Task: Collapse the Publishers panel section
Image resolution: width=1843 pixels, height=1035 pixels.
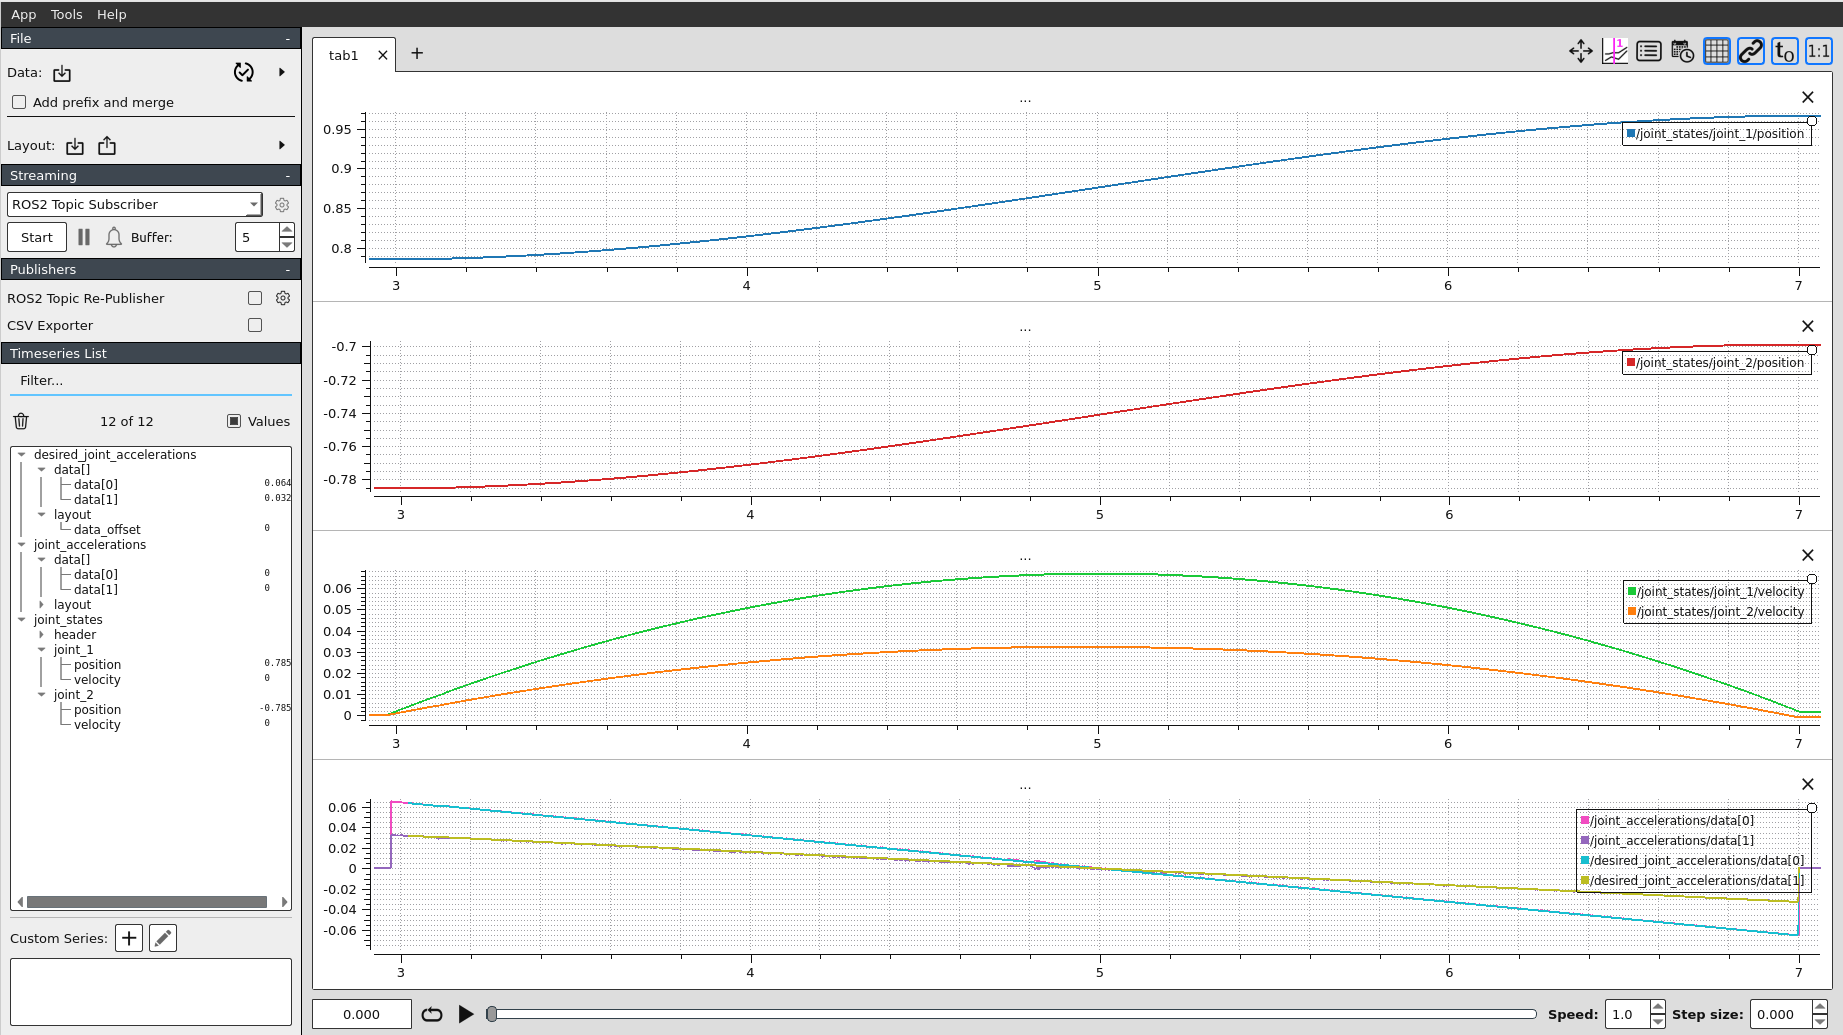Action: tap(287, 269)
